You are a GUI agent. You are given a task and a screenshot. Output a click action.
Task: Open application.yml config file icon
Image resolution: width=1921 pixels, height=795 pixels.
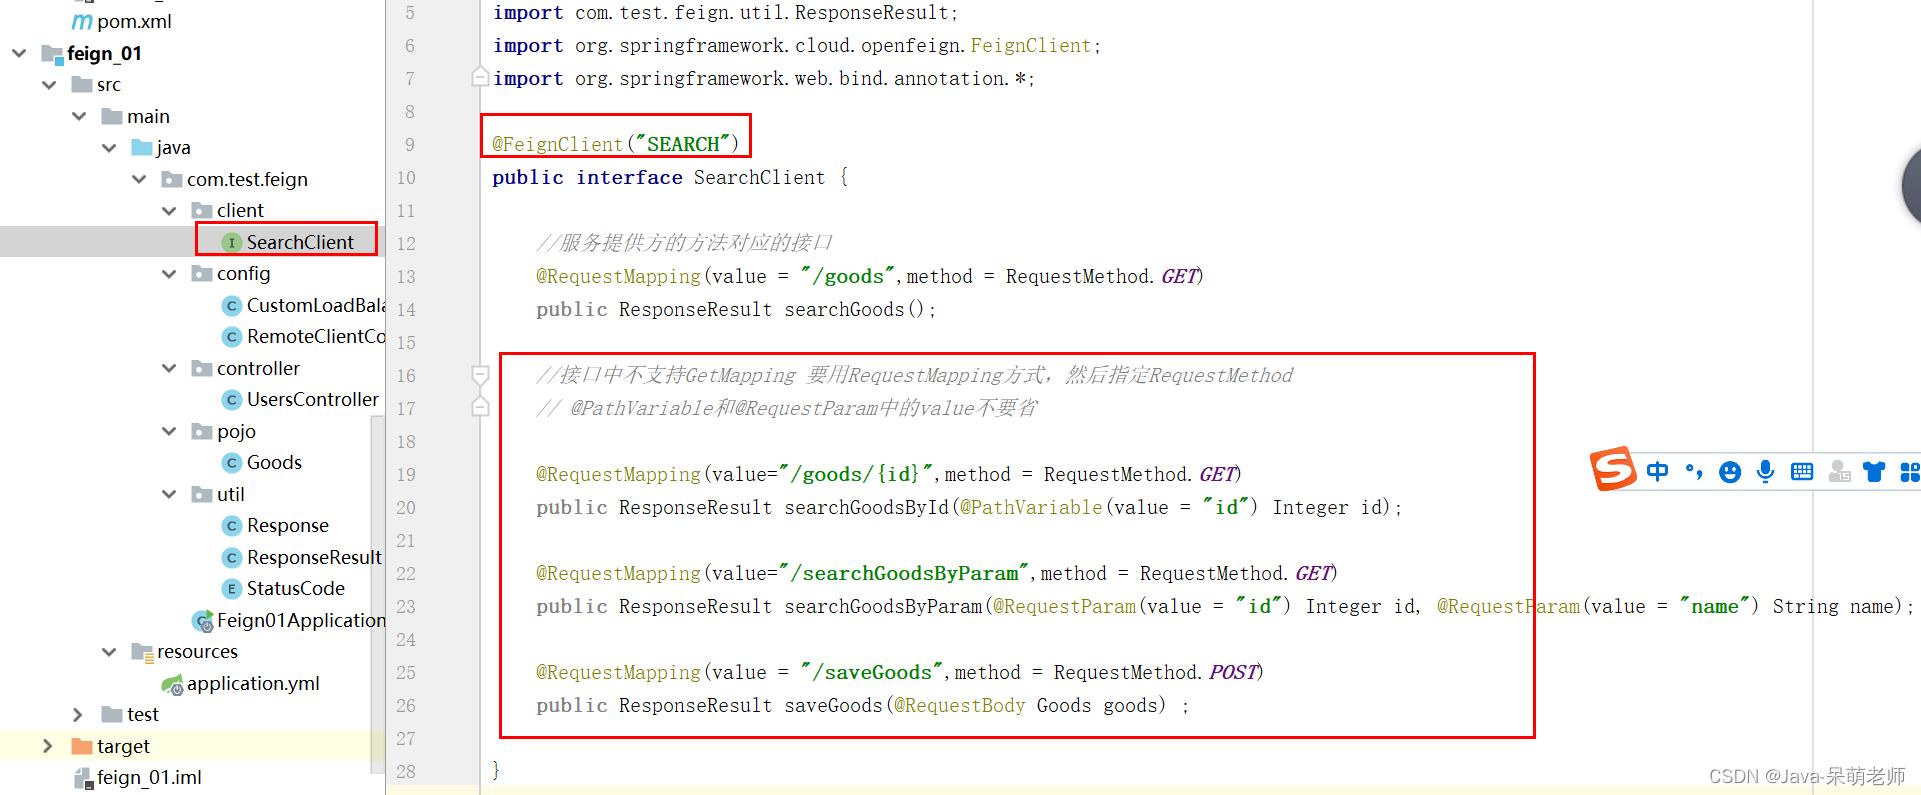click(x=172, y=684)
